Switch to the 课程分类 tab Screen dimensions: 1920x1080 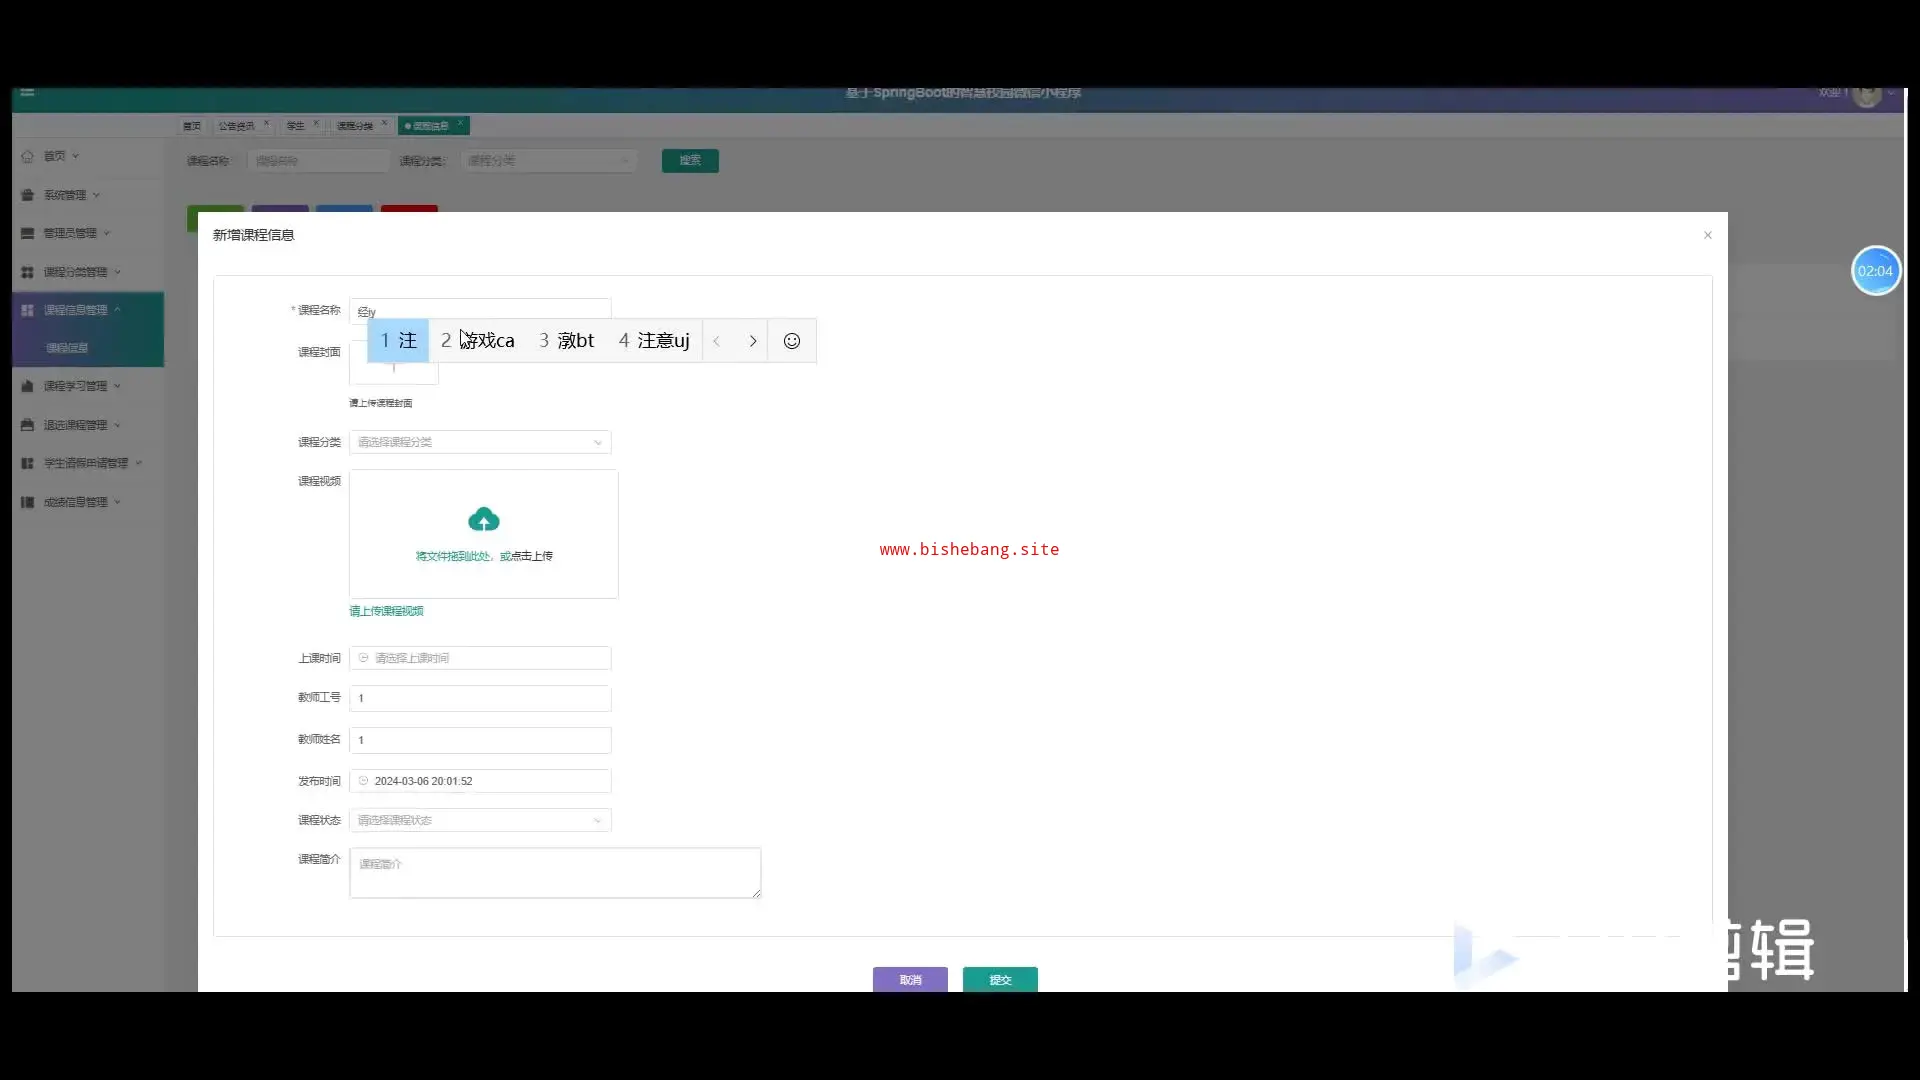click(x=354, y=126)
